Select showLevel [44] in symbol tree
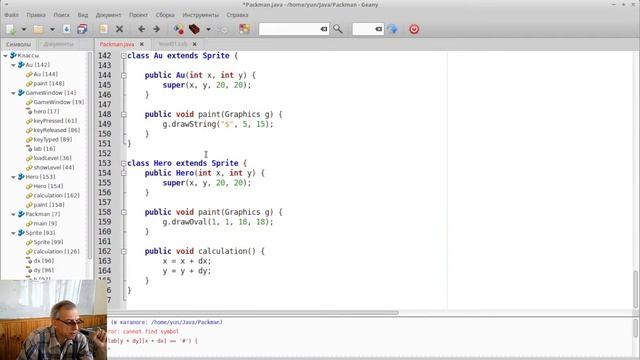Screen dimensions: 640x360 (54, 167)
